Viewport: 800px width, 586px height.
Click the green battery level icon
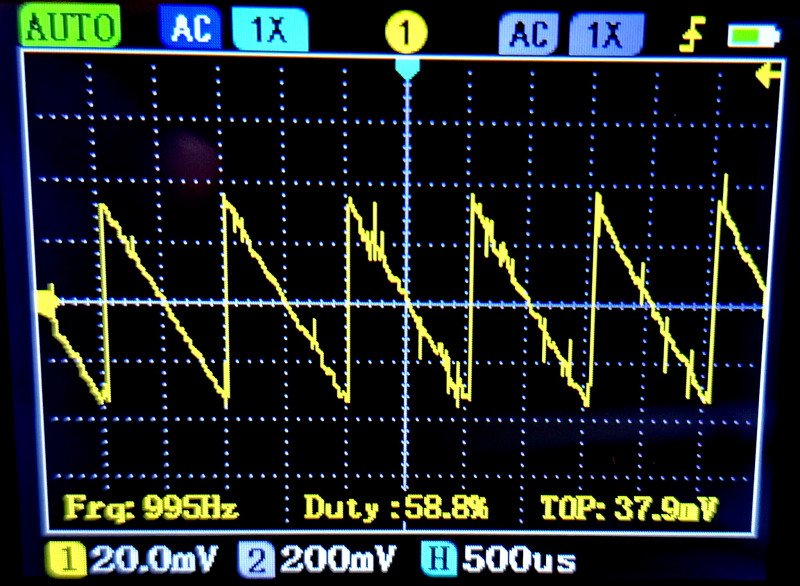click(754, 36)
